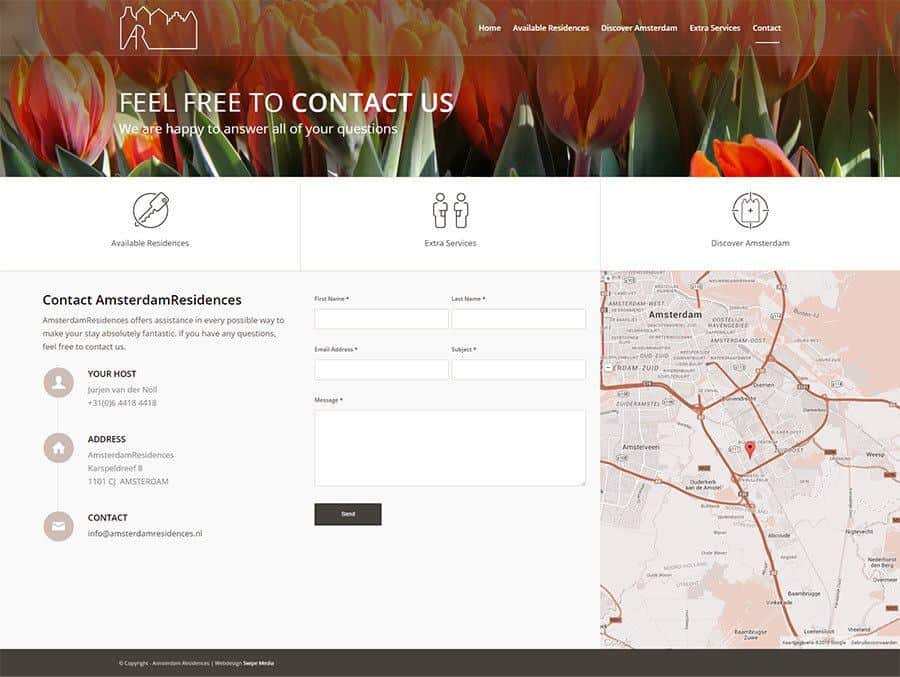900x677 pixels.
Task: Focus the Subject input field
Action: (519, 369)
